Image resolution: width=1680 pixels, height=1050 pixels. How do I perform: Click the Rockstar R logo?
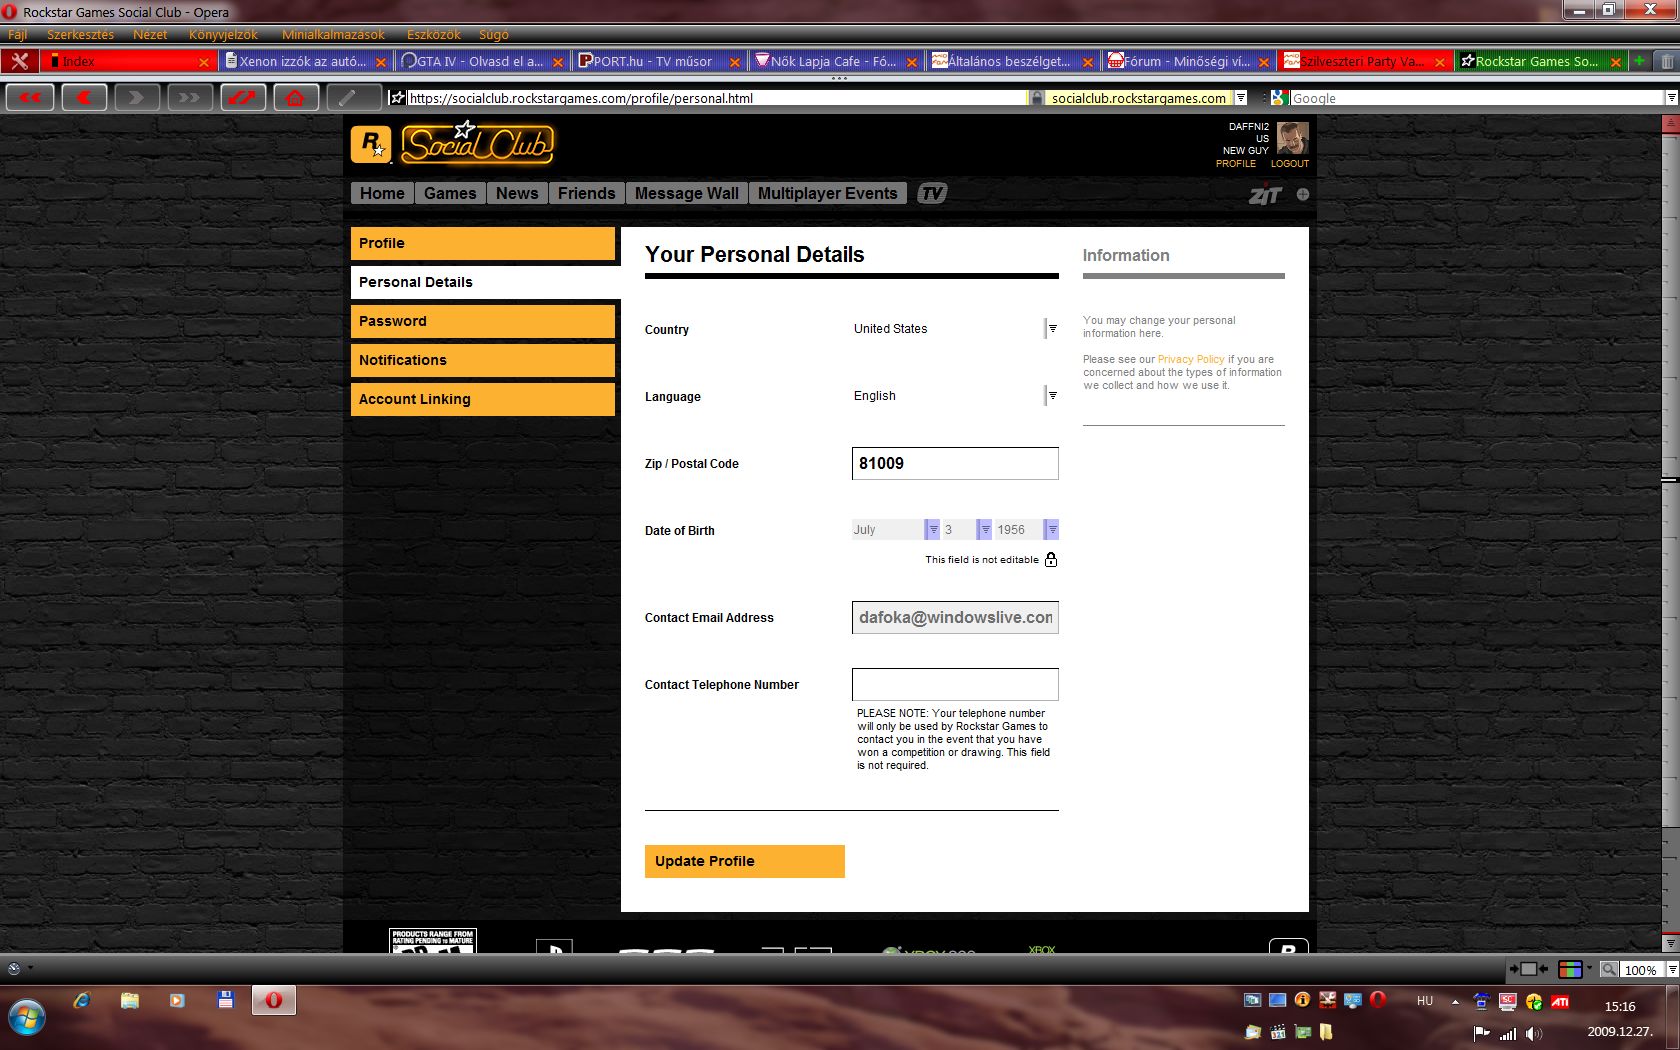(371, 144)
